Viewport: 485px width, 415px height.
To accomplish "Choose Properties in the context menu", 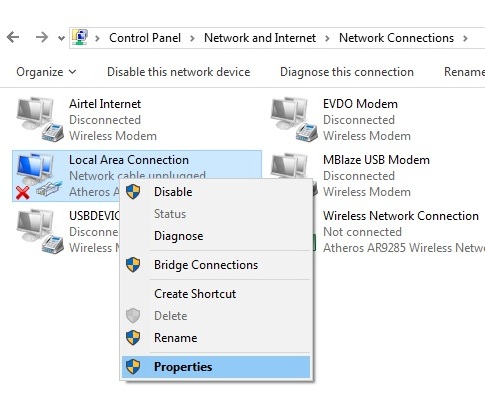I will point(216,367).
